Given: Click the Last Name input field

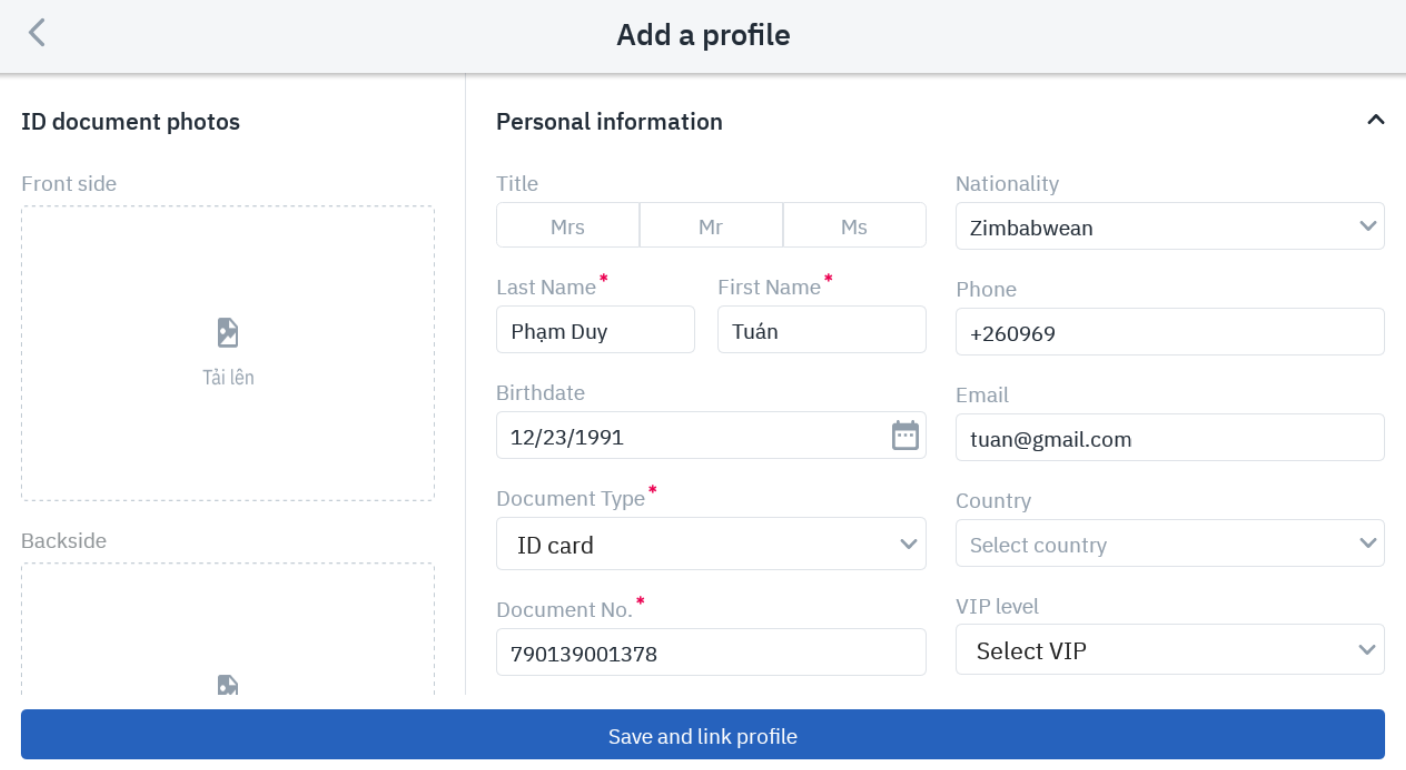Looking at the screenshot, I should (x=595, y=331).
